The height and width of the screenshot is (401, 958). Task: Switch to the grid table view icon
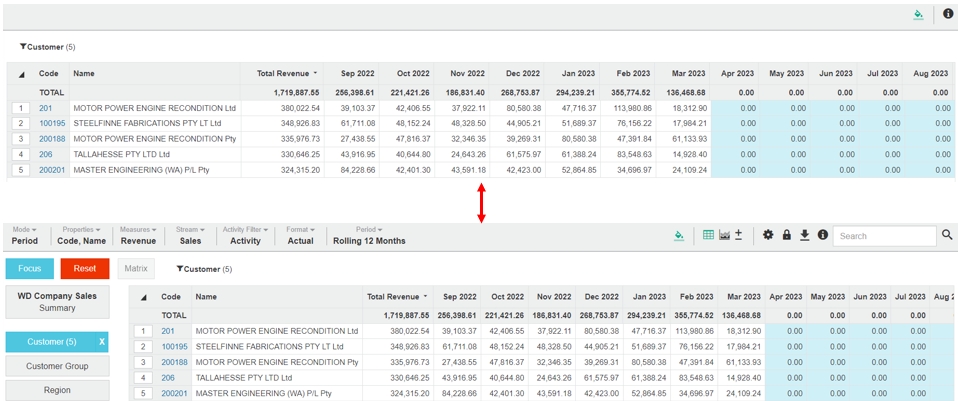[x=708, y=235]
